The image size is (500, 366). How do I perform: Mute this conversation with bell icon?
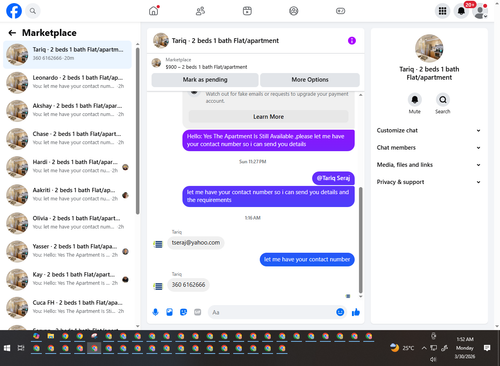(415, 99)
